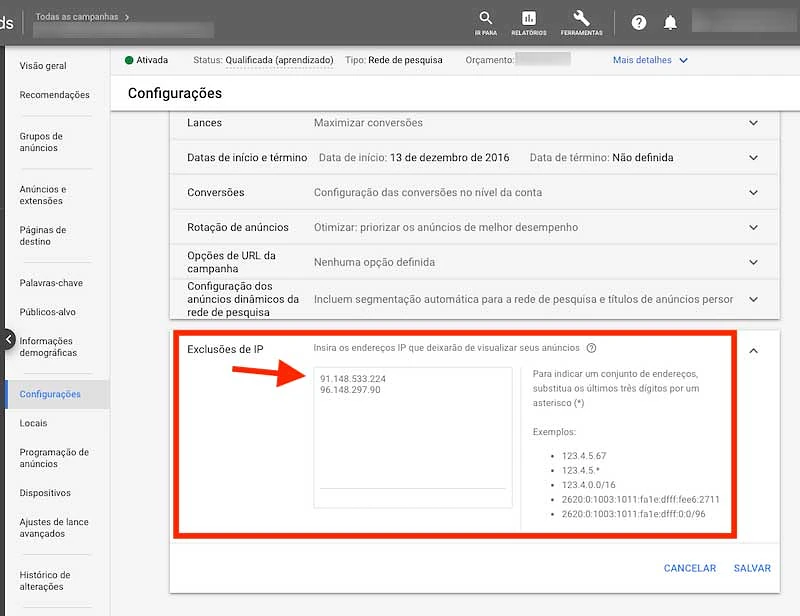Open the Mais detalhes dropdown

(x=650, y=60)
